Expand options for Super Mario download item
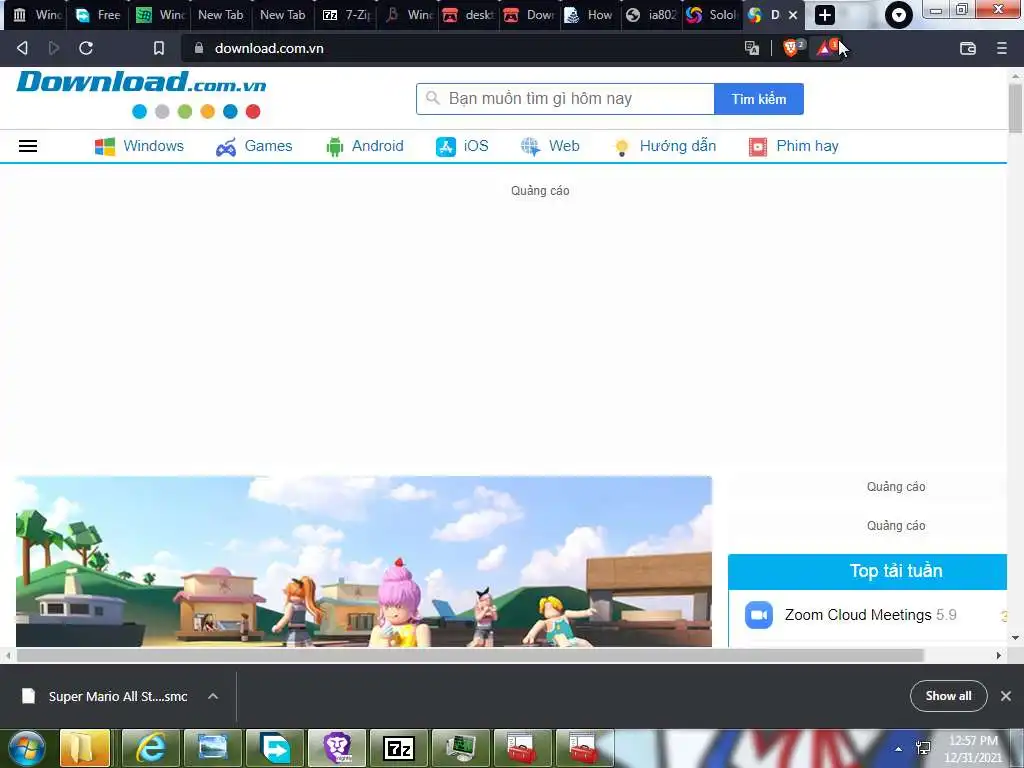Viewport: 1024px width, 768px height. point(213,696)
